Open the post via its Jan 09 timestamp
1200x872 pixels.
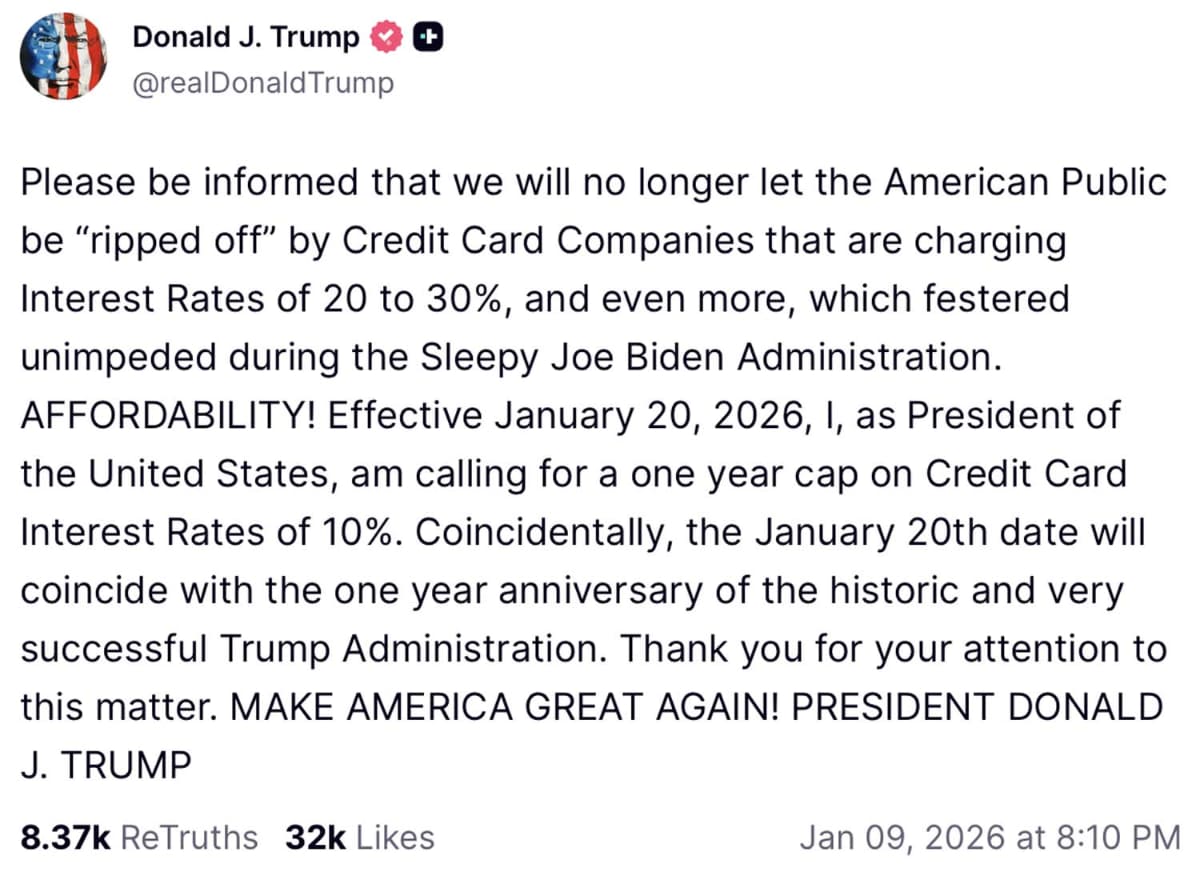(x=993, y=836)
